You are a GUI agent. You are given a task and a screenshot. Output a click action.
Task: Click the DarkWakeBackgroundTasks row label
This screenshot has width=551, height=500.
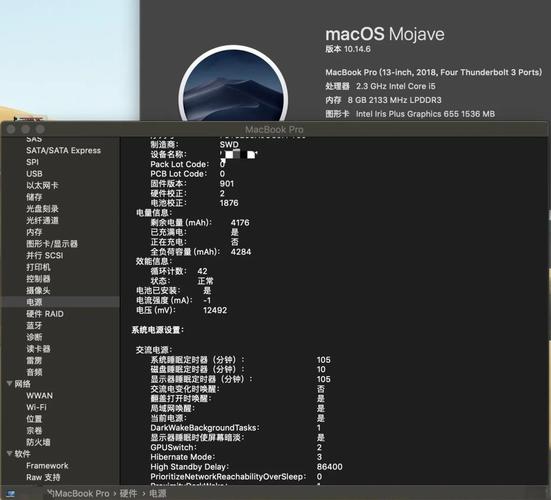pos(205,428)
